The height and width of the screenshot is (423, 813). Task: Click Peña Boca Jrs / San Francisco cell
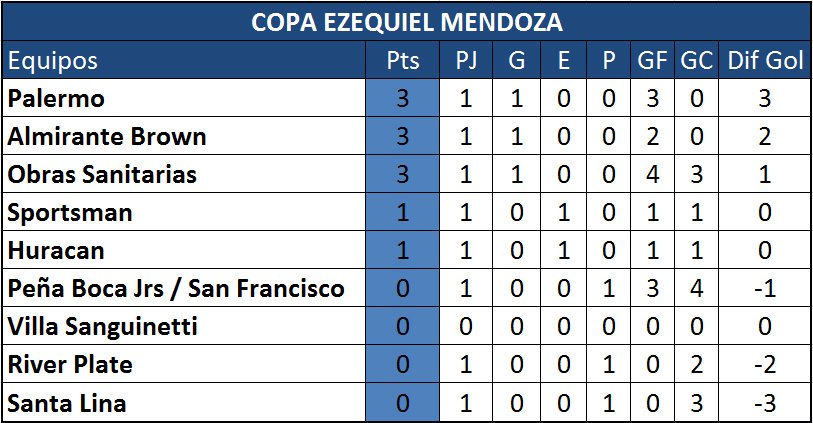(x=184, y=288)
